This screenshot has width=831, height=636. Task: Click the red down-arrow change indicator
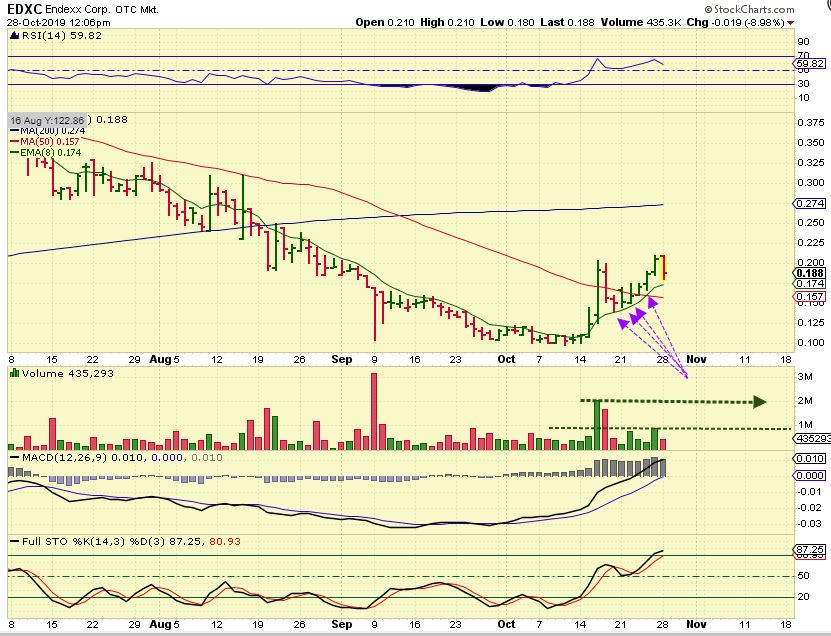(x=791, y=23)
